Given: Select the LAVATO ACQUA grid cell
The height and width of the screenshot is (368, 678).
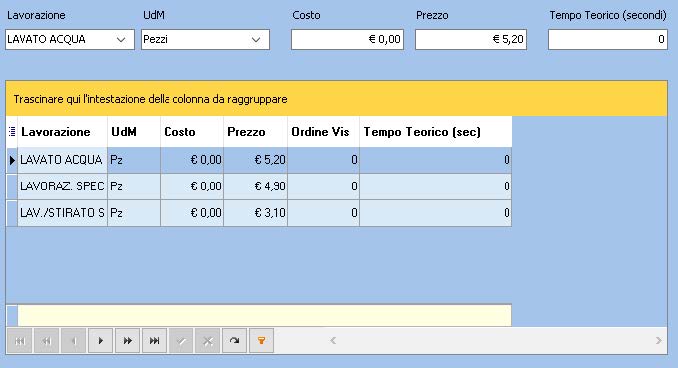Looking at the screenshot, I should 62,160.
